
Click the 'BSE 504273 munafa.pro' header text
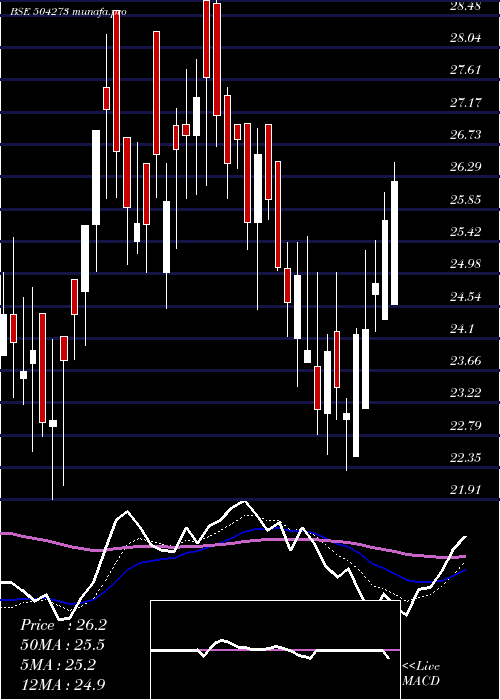pos(68,12)
